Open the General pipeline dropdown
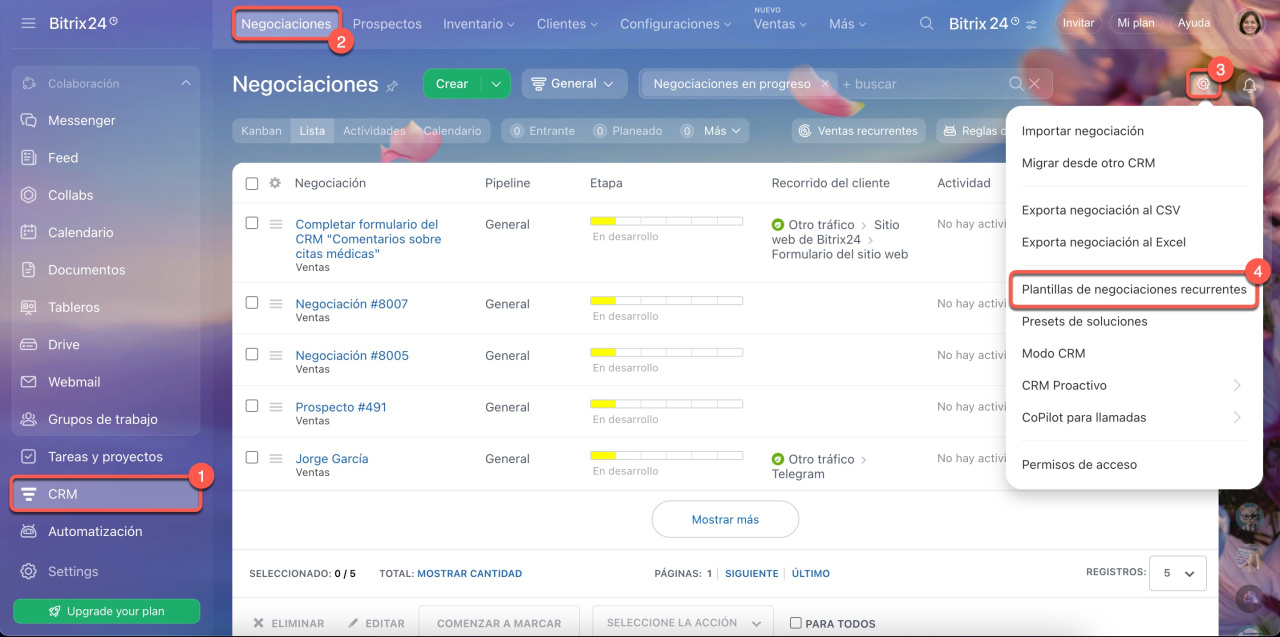 tap(574, 84)
